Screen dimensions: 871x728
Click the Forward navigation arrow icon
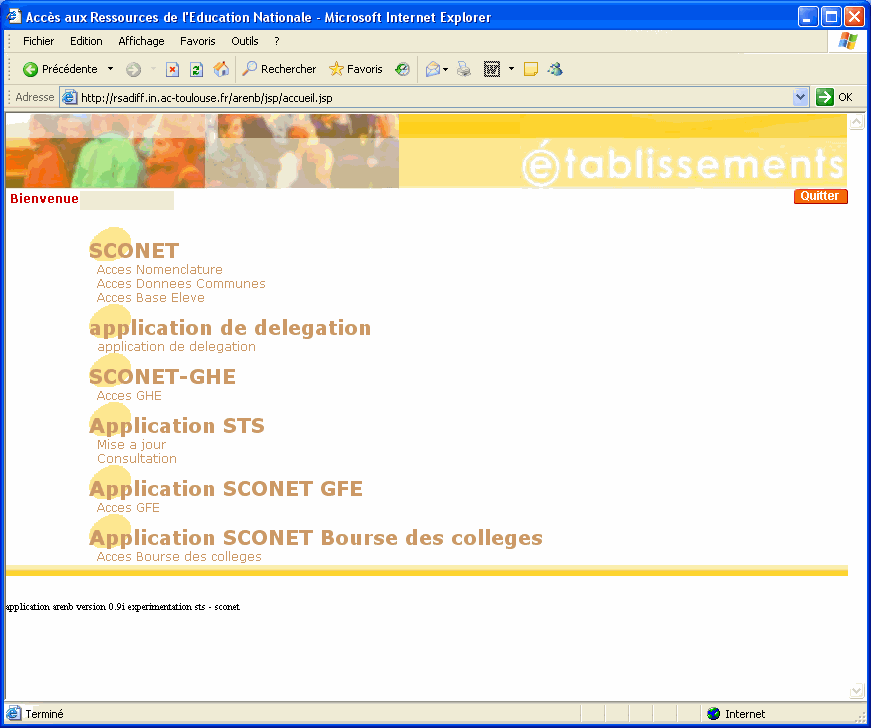(133, 69)
